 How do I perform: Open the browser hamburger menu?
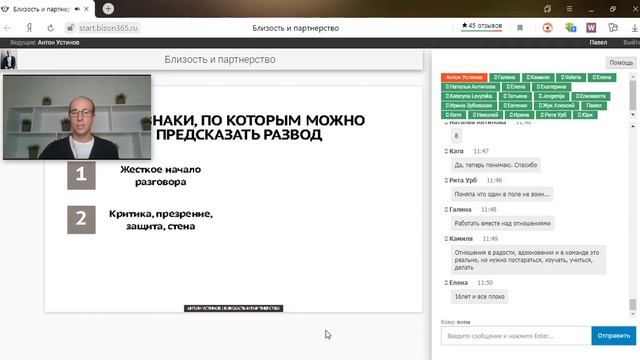[x=569, y=9]
